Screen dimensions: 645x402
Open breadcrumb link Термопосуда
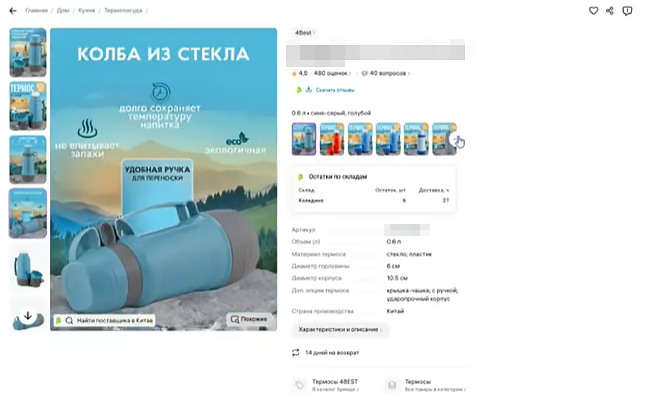click(123, 10)
